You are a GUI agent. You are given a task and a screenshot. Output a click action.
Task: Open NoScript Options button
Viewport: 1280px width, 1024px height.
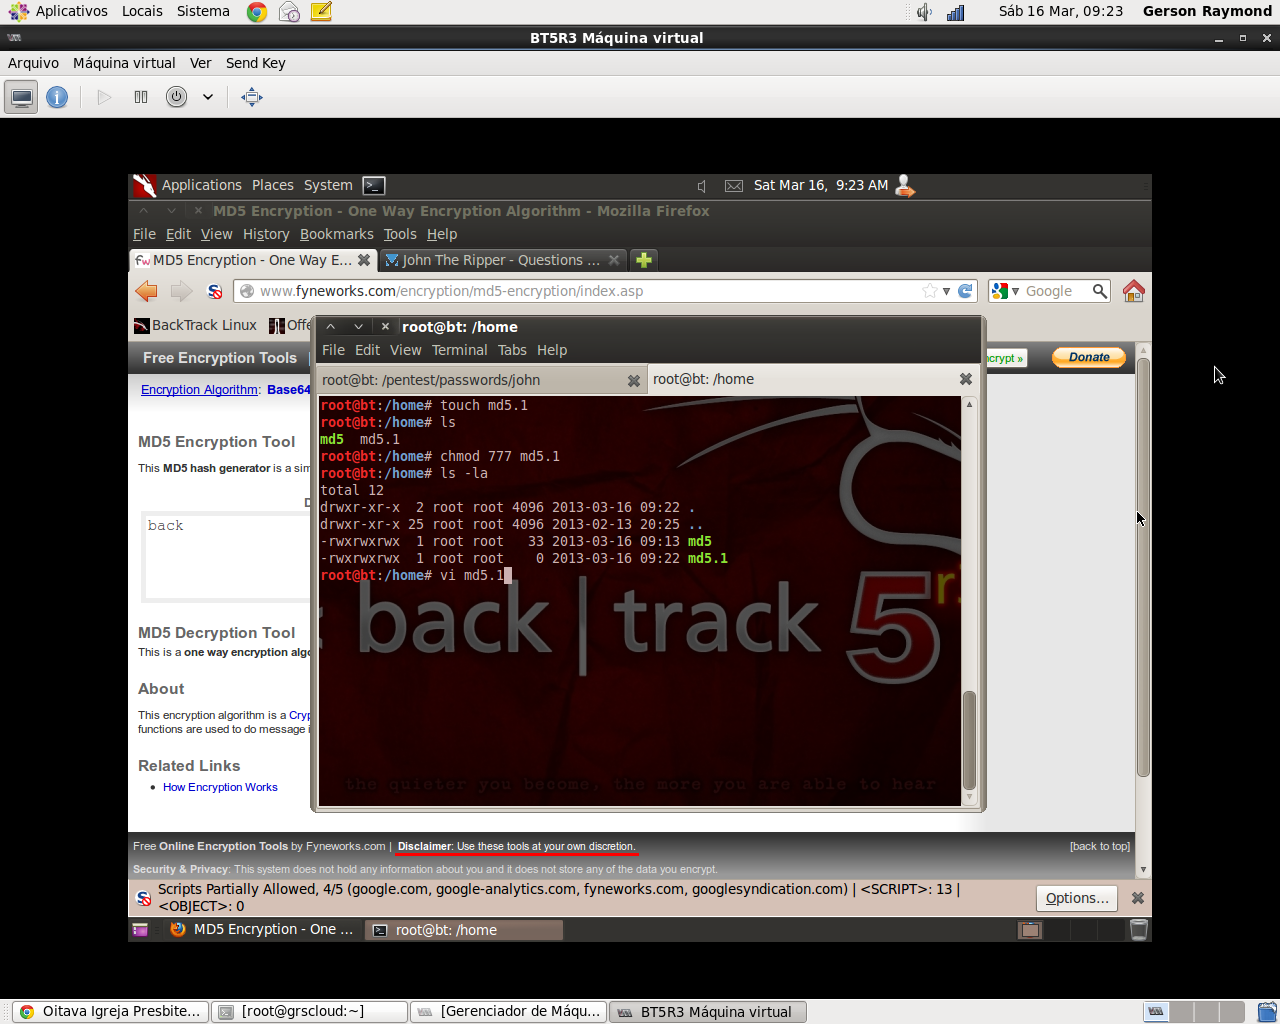click(1077, 898)
